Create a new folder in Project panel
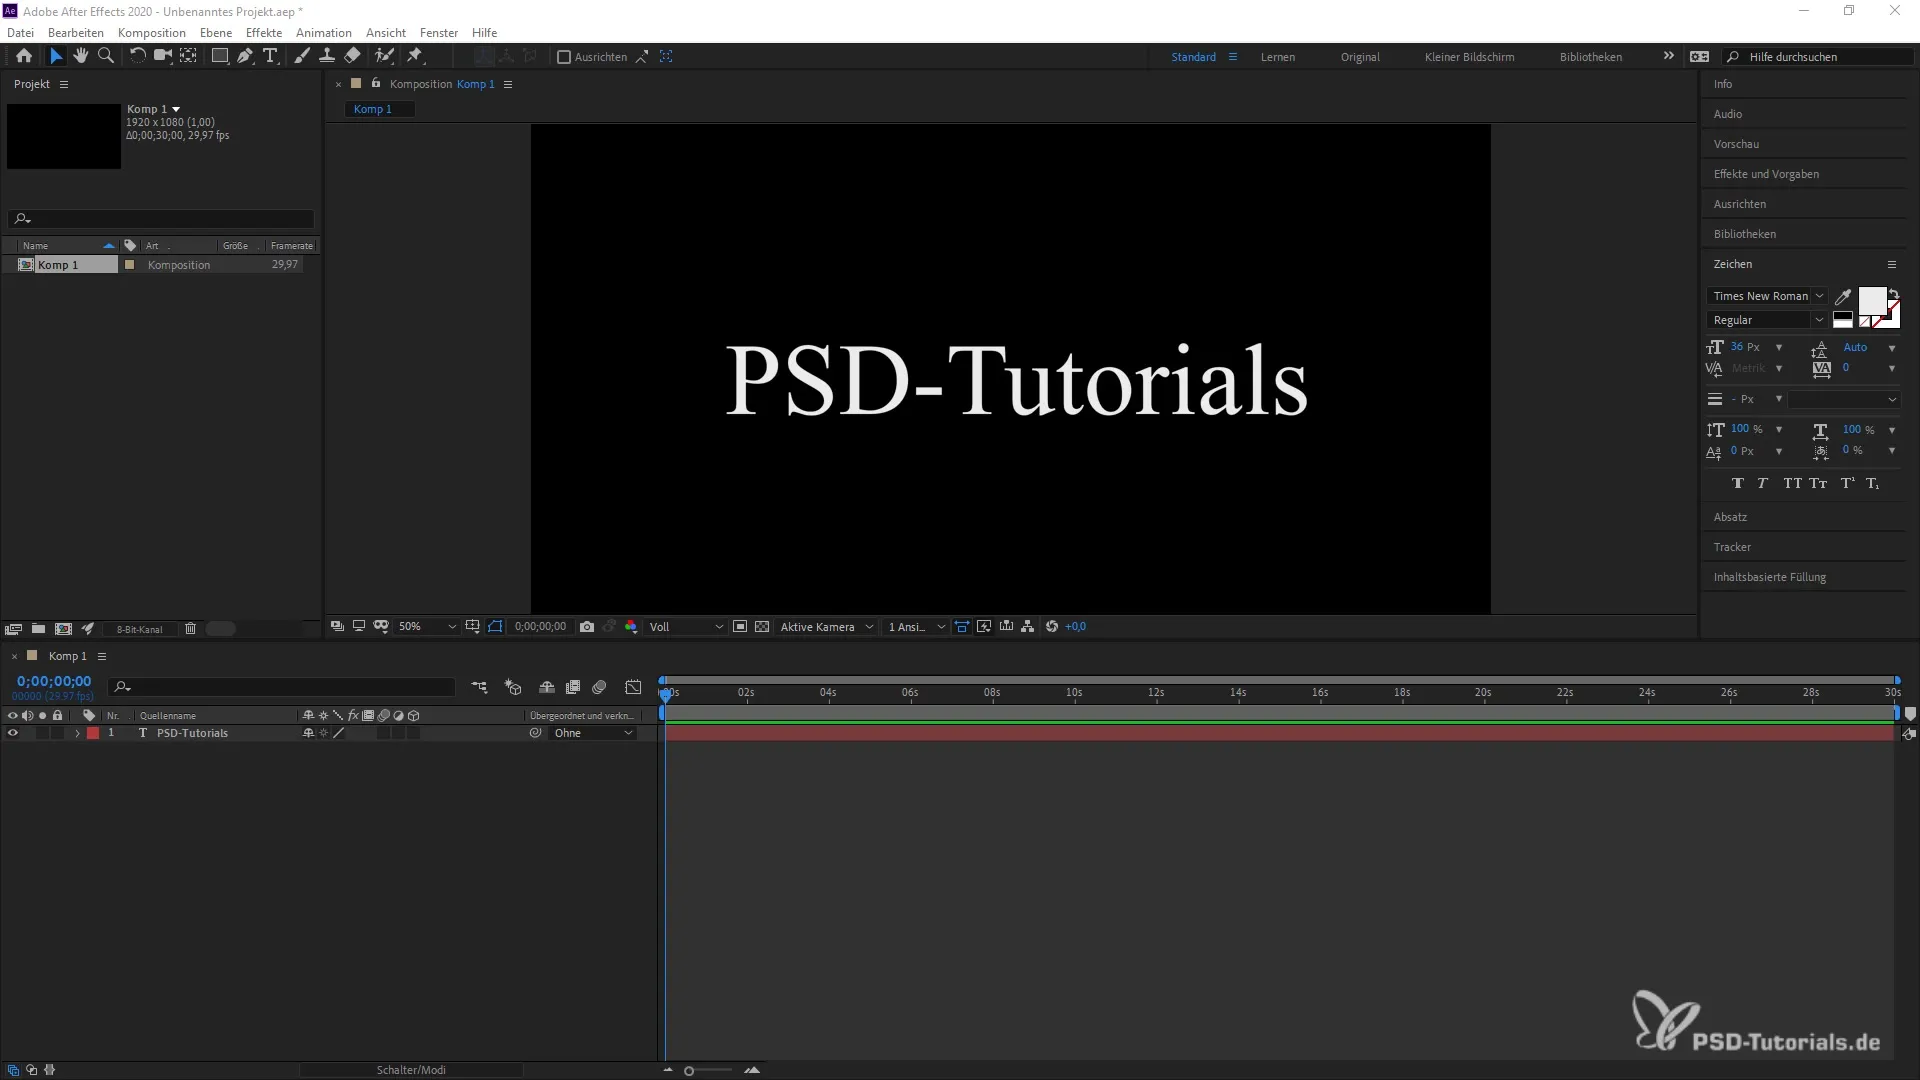The height and width of the screenshot is (1080, 1920). point(38,629)
